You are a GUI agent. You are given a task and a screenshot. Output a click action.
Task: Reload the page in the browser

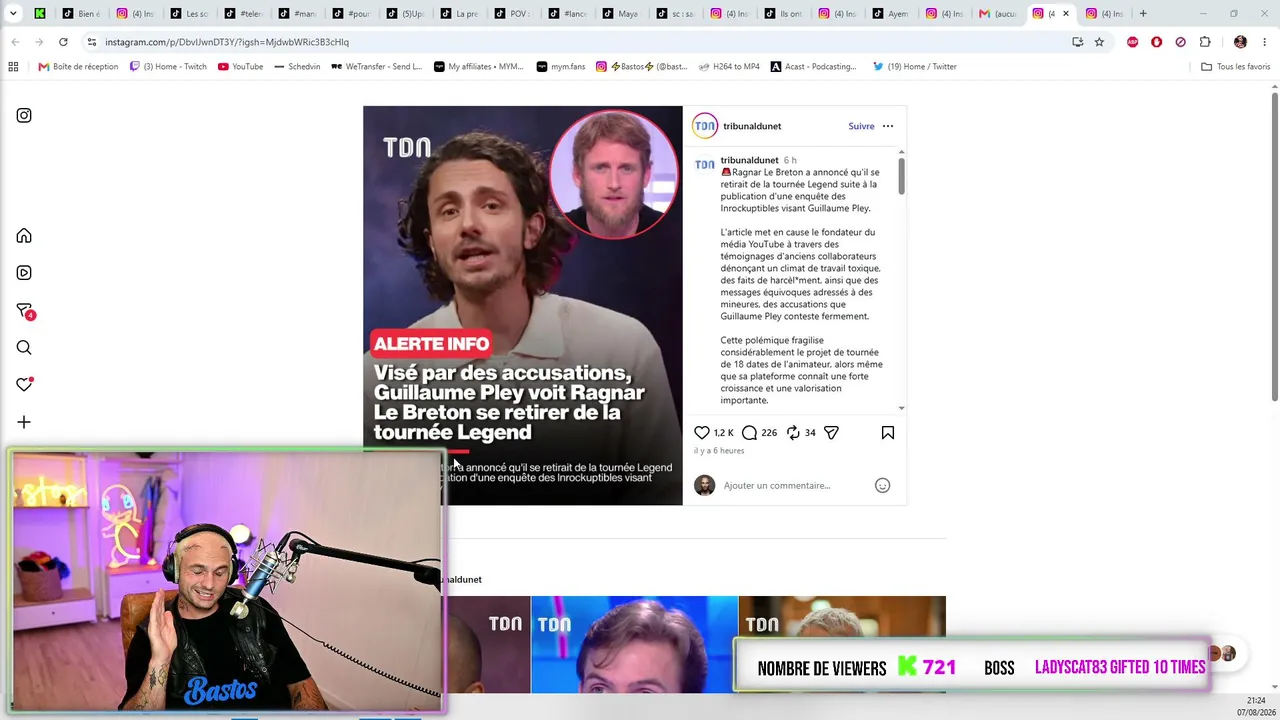click(x=63, y=42)
